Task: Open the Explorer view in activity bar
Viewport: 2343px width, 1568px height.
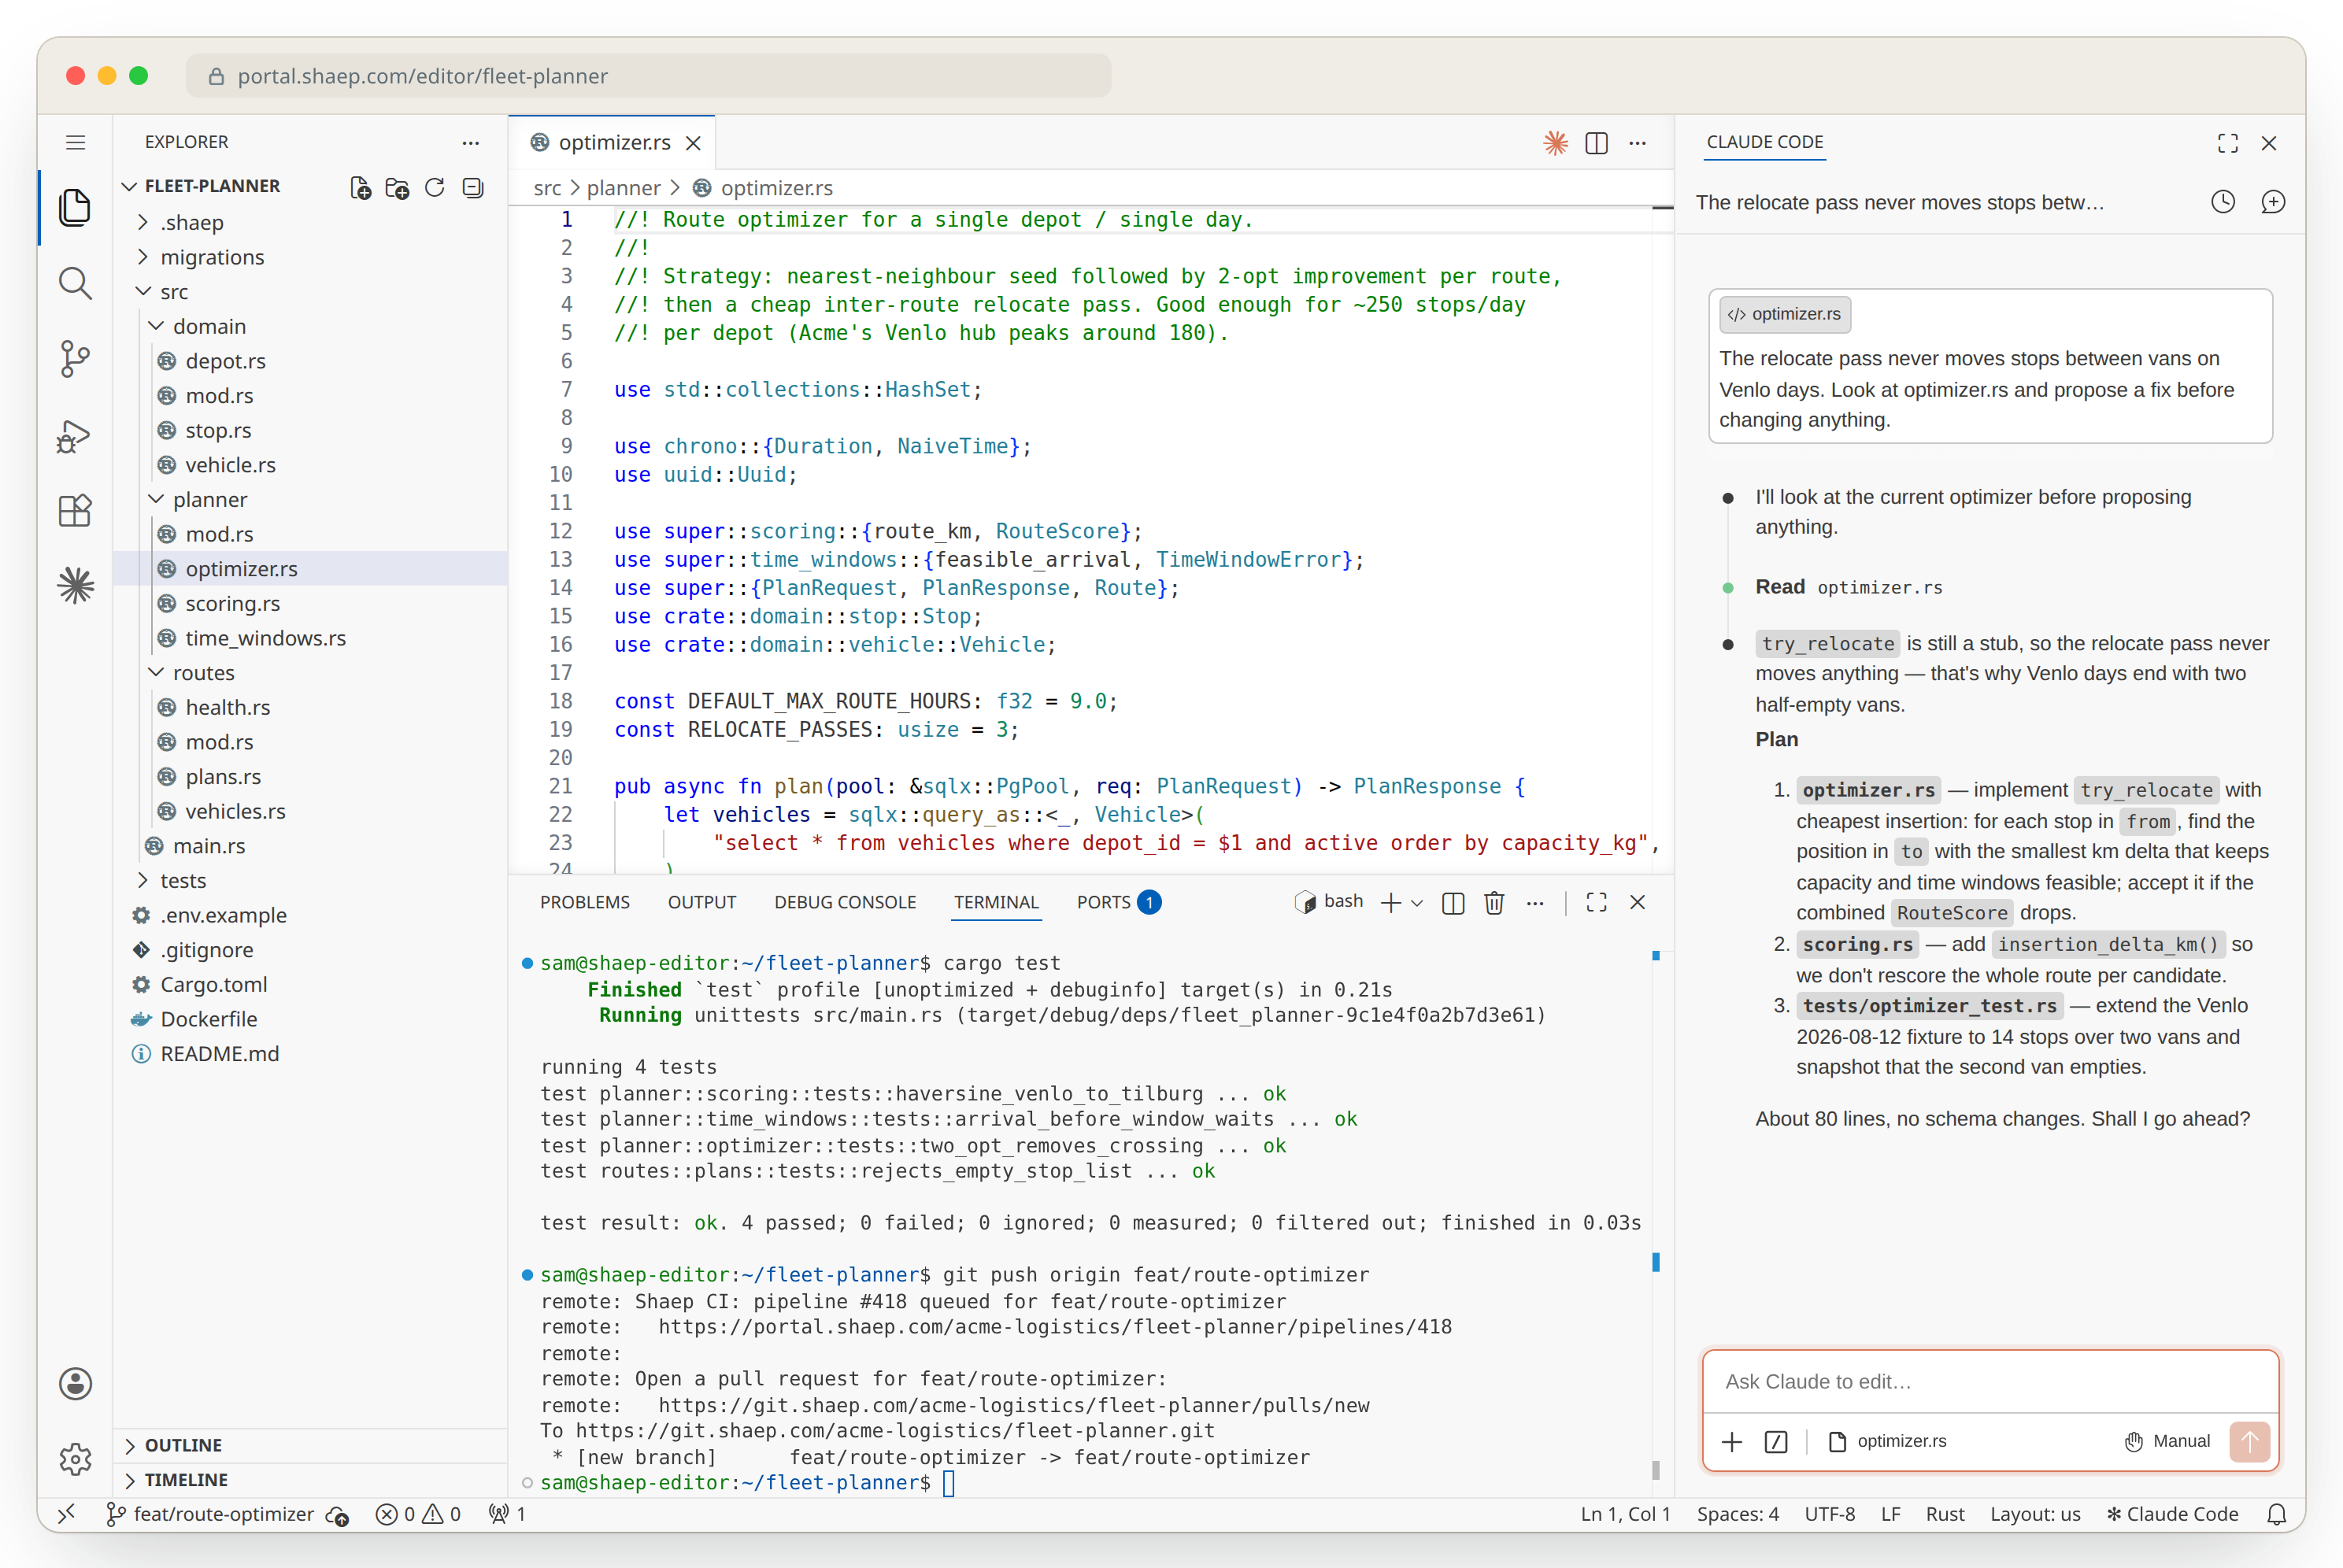Action: [x=75, y=207]
